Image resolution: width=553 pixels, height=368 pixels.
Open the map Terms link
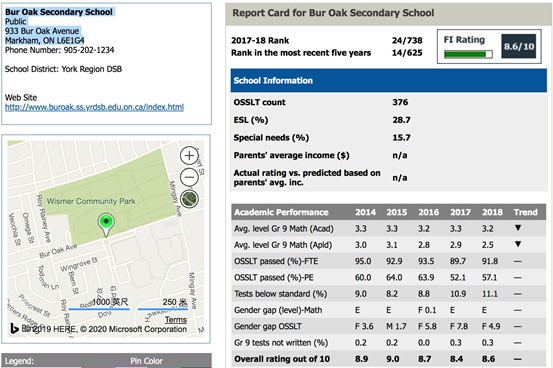click(176, 320)
